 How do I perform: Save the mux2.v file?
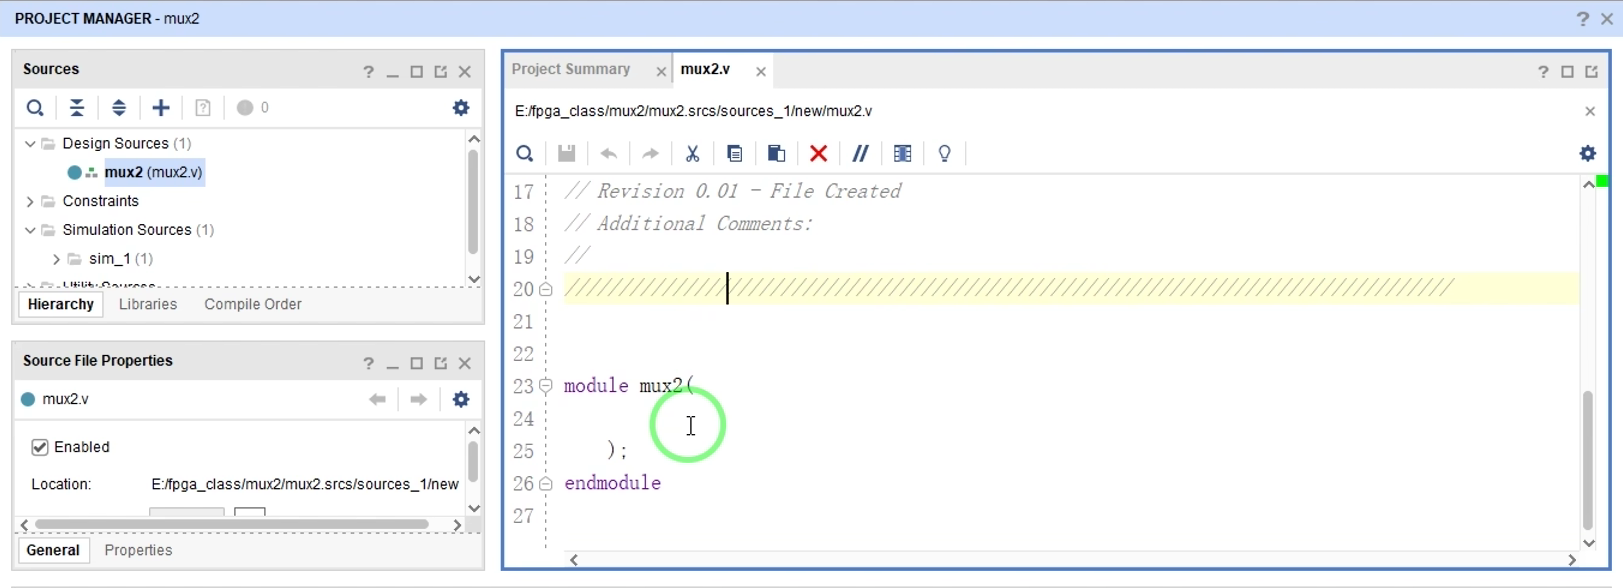point(567,154)
